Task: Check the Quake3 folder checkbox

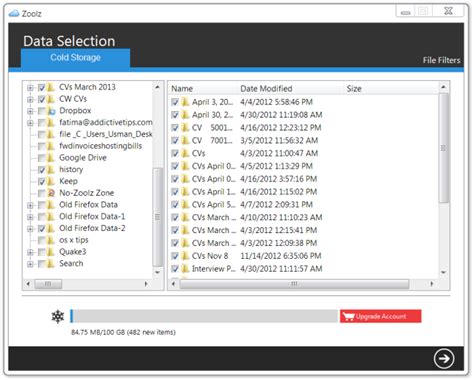Action: [x=42, y=252]
